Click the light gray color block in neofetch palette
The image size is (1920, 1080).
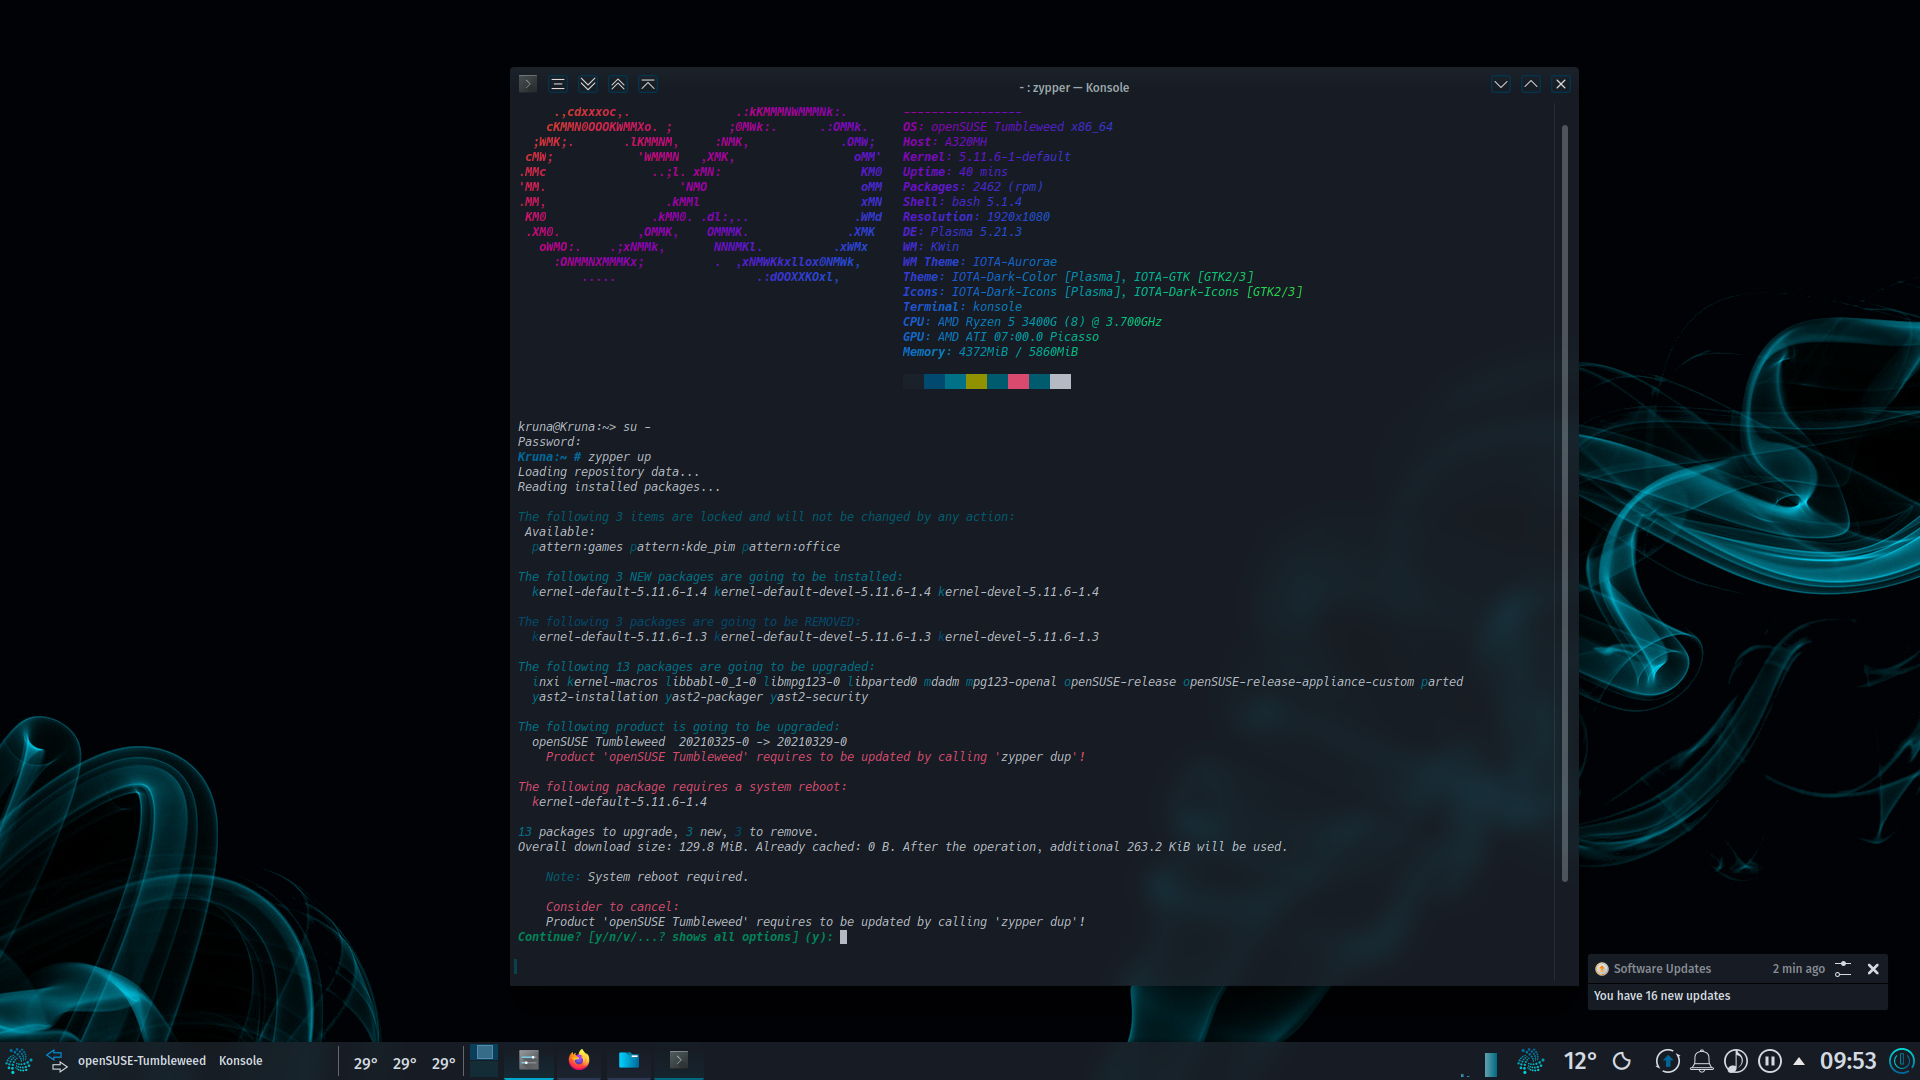pos(1060,381)
